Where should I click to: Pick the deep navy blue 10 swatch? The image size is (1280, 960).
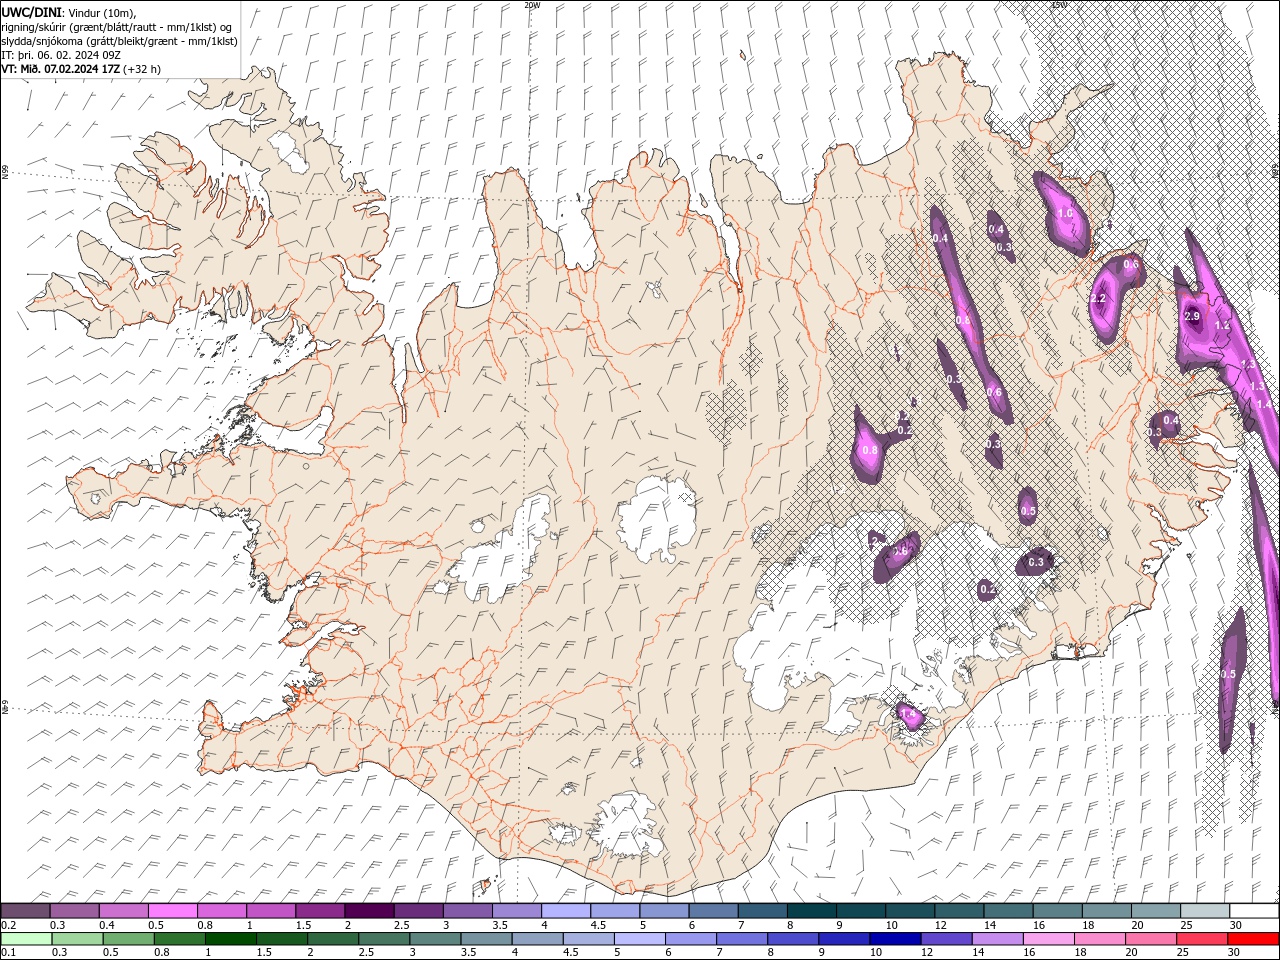pos(895,938)
